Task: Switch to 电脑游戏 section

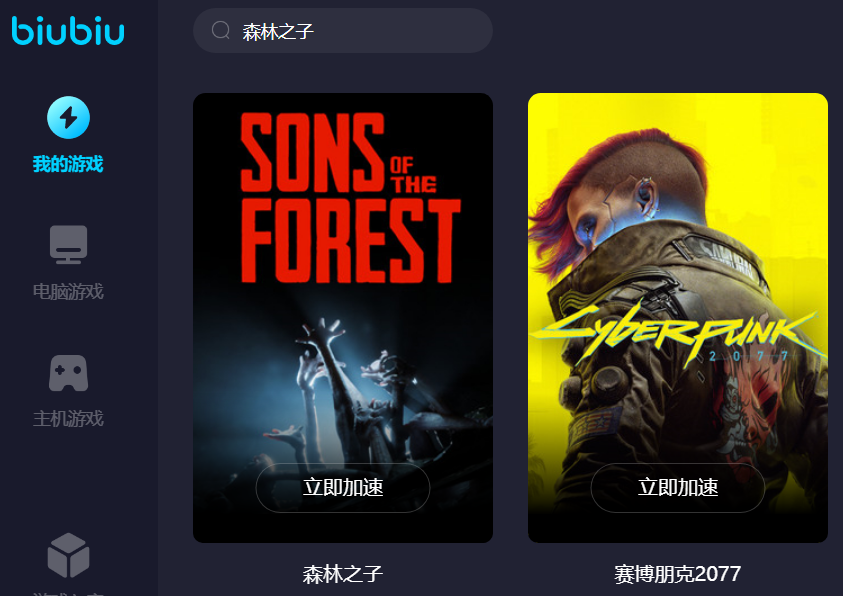Action: point(68,292)
